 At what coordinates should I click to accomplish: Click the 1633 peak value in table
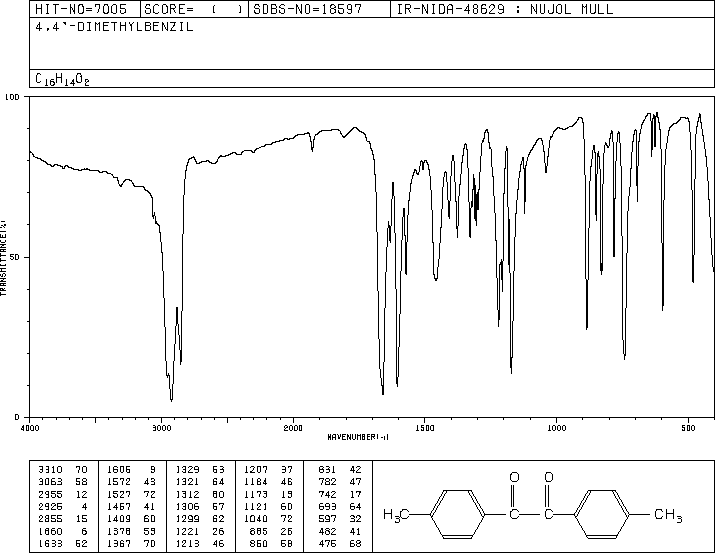coord(51,543)
